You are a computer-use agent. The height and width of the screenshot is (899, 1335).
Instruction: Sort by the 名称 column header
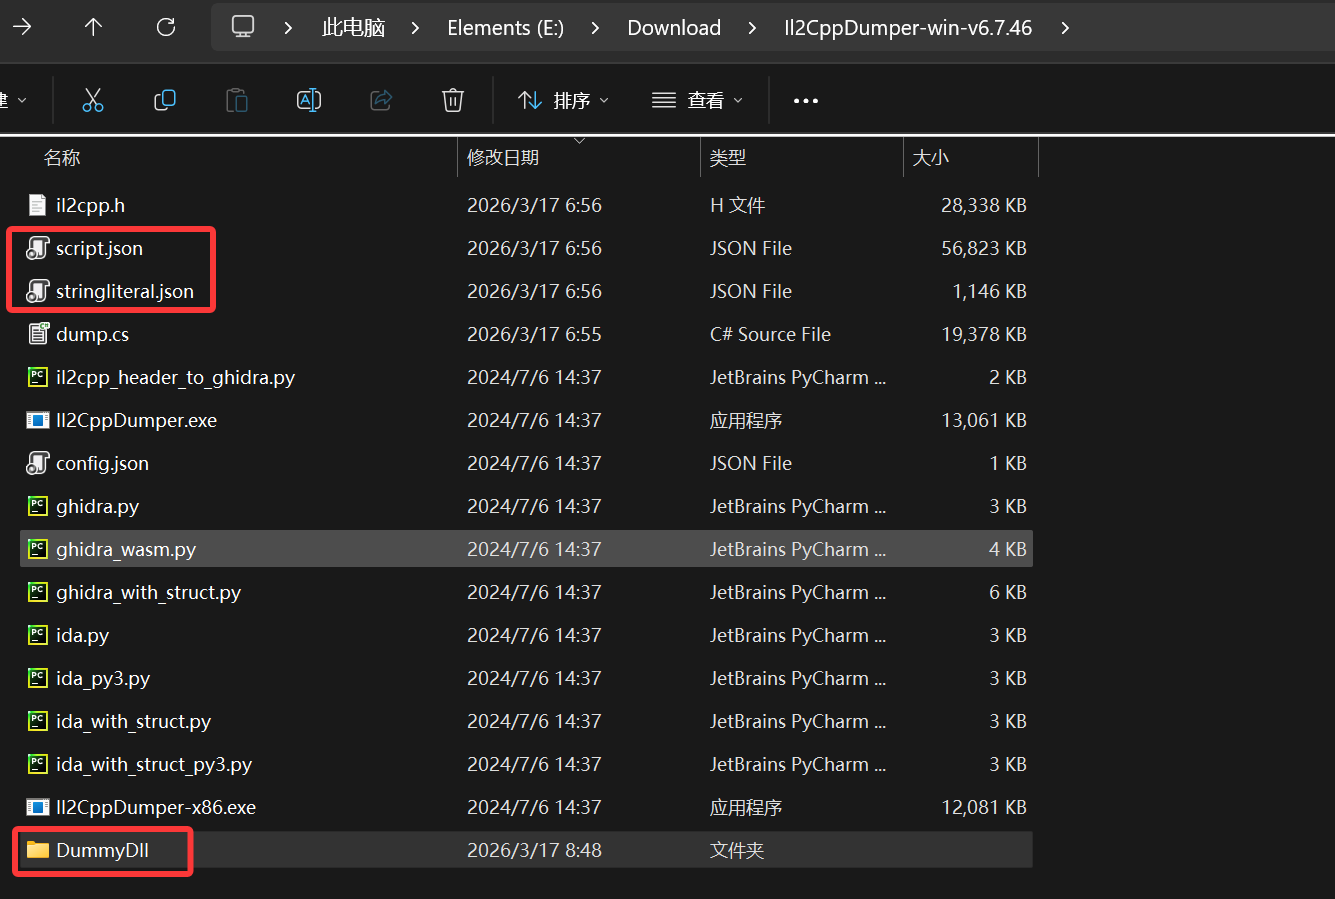coord(62,158)
